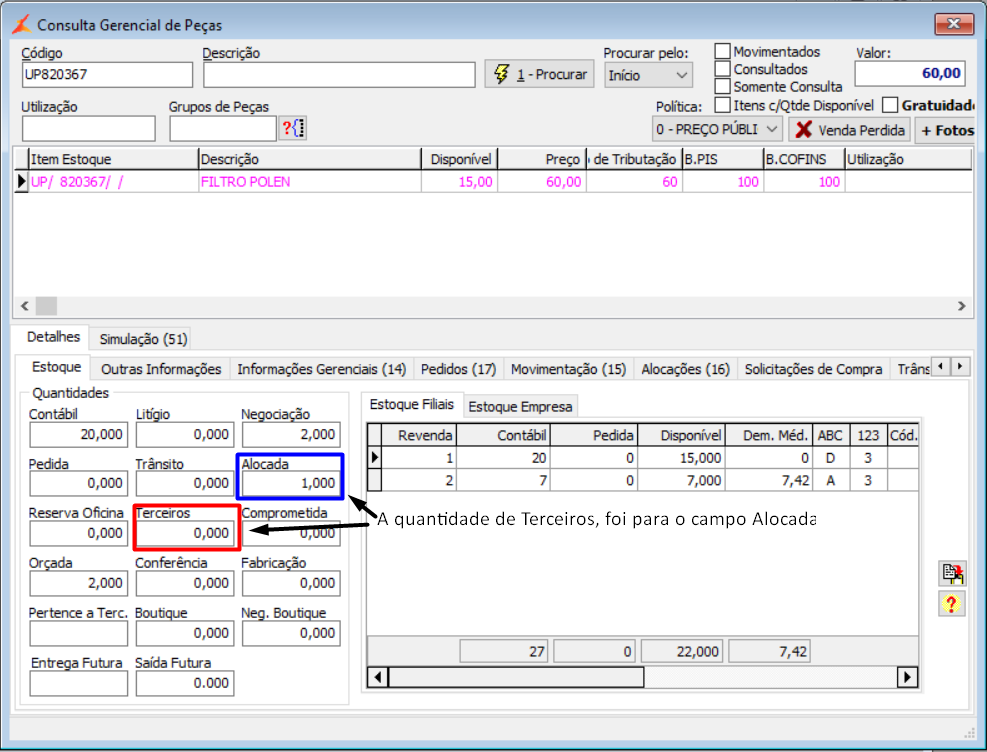Image resolution: width=987 pixels, height=752 pixels.
Task: Click the B.COFINS column header
Action: [x=804, y=159]
